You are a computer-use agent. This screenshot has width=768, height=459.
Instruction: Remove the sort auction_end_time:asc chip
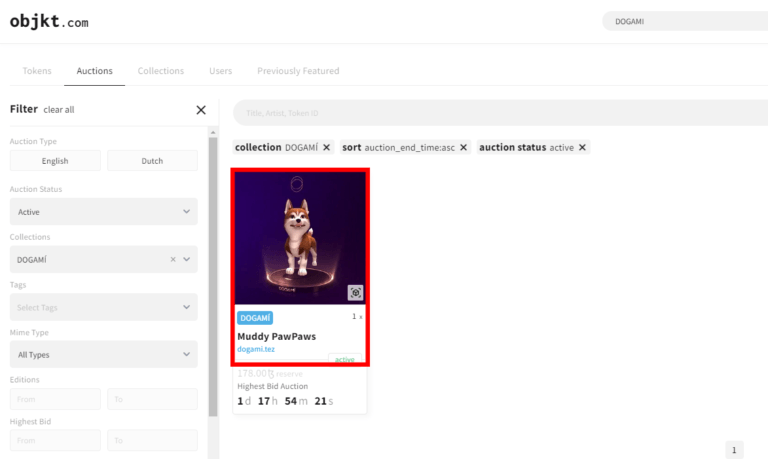point(463,147)
